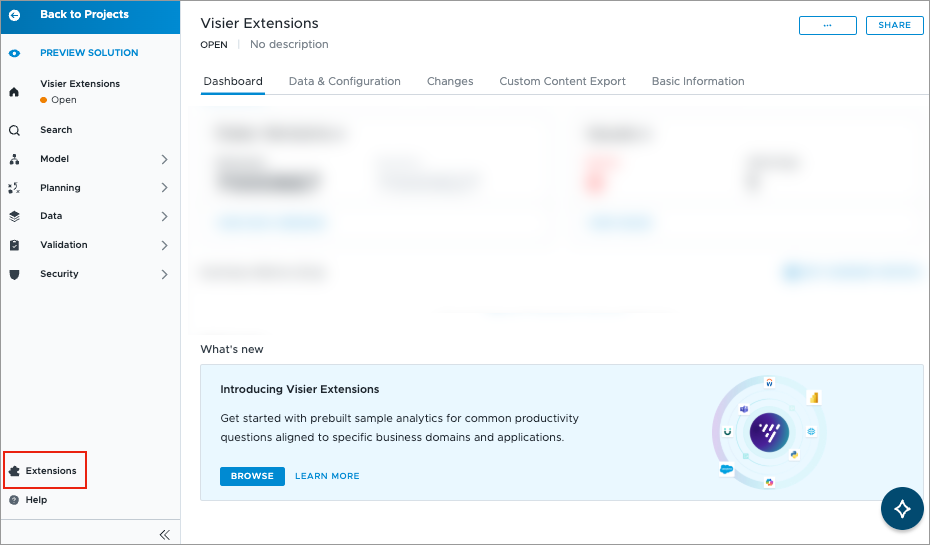This screenshot has width=930, height=545.
Task: Open the Extensions puzzle icon
Action: pyautogui.click(x=14, y=471)
